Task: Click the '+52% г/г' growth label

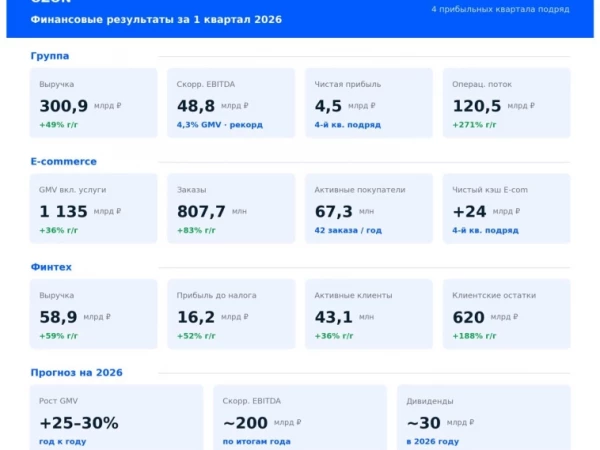Action: click(x=196, y=336)
